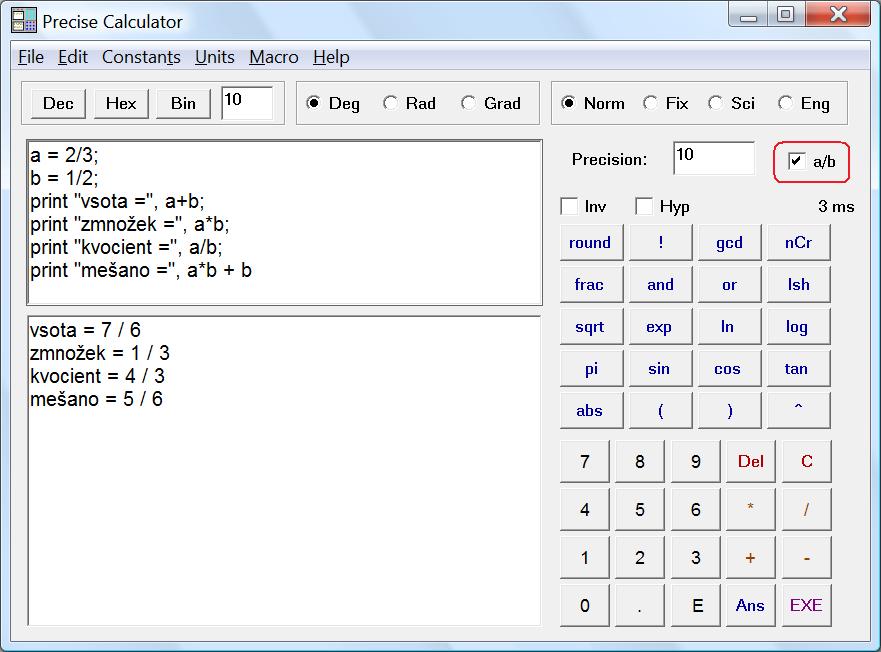Tick the Hyp checkbox
The image size is (881, 652).
pos(645,207)
